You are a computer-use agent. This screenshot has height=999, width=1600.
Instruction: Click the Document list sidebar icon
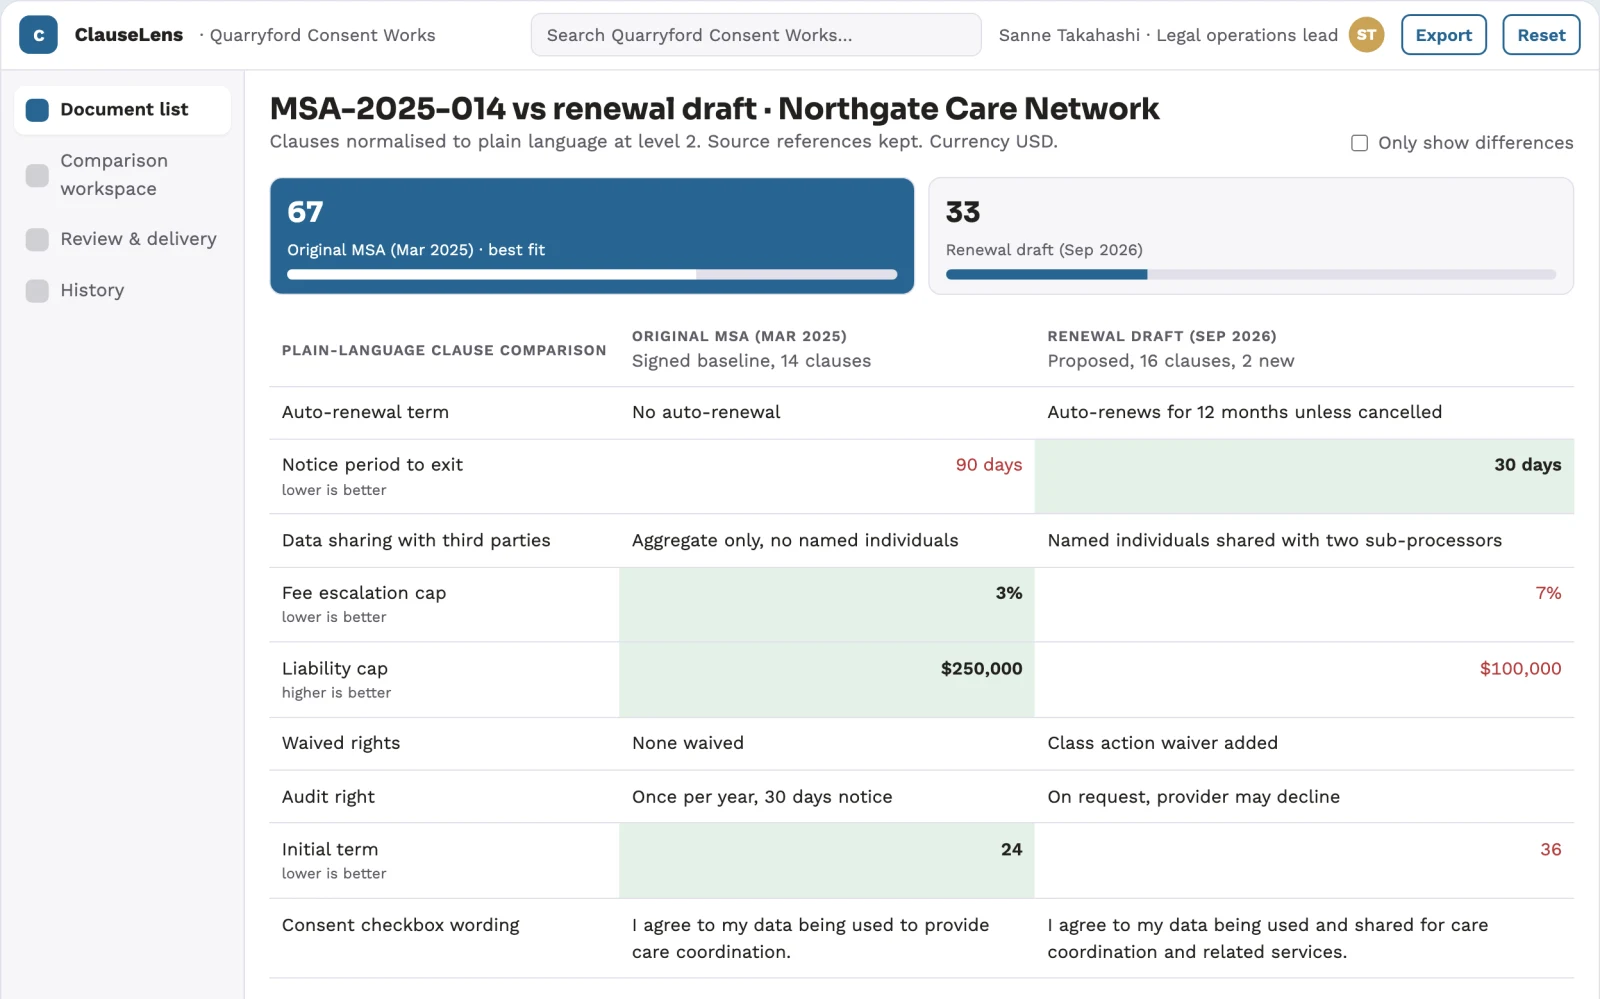pos(37,110)
